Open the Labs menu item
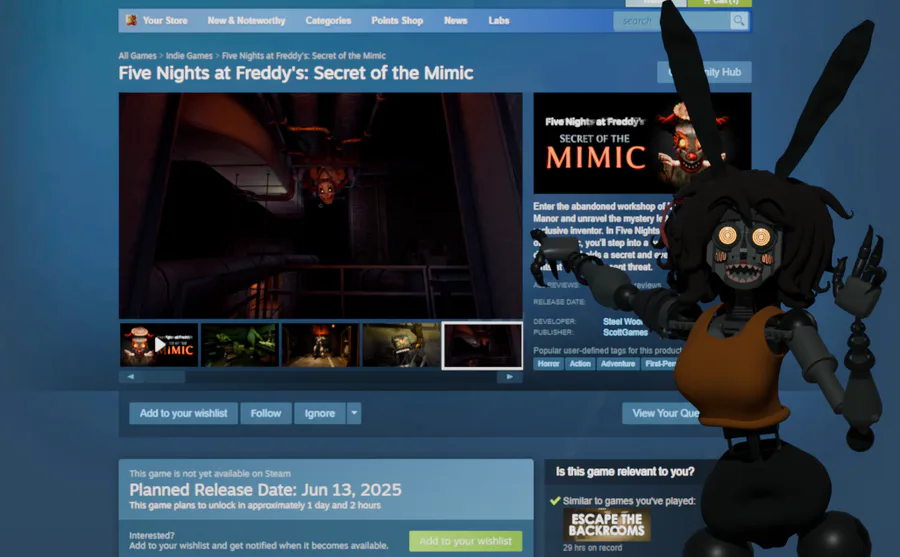This screenshot has width=900, height=557. [499, 21]
